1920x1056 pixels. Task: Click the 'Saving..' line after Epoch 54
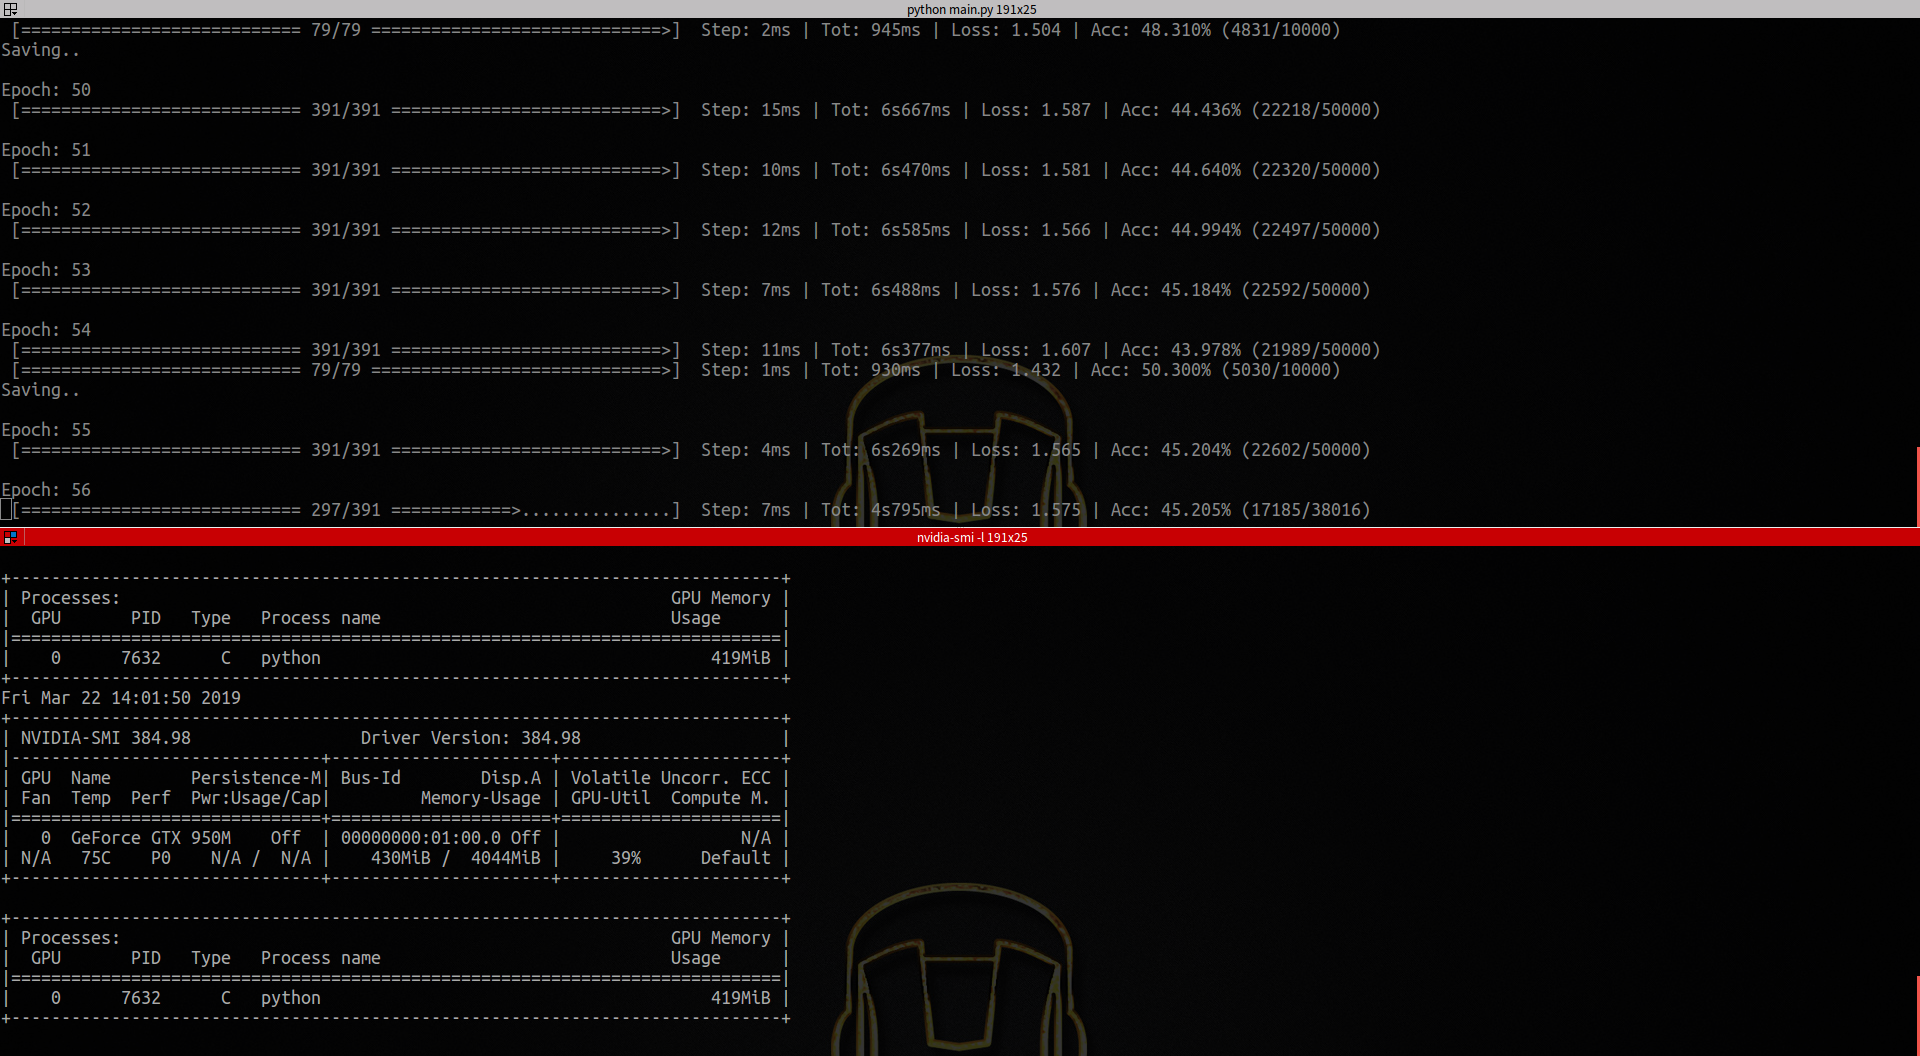pyautogui.click(x=41, y=390)
